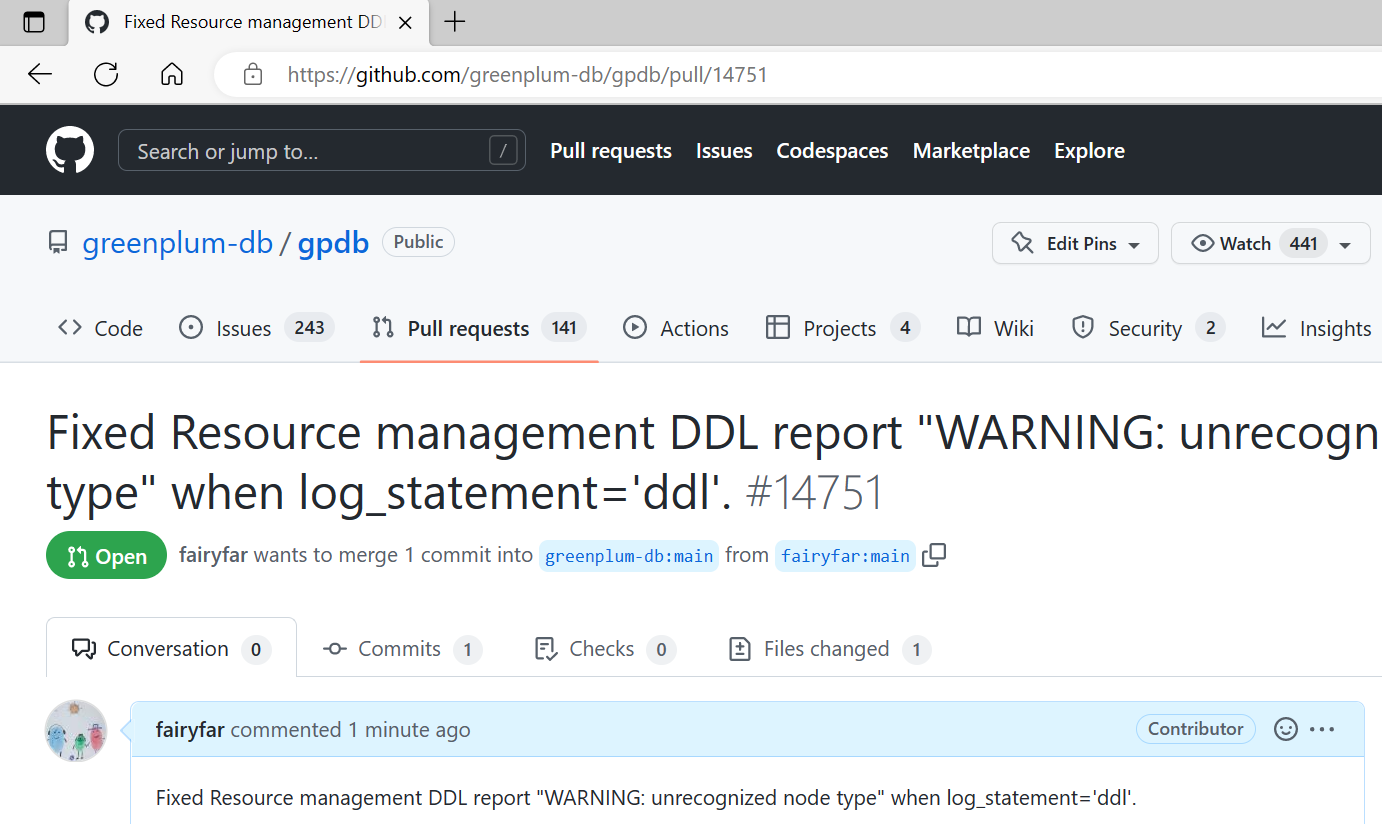Screen dimensions: 1382x824
Task: Open Pull requests in top navigation
Action: (611, 151)
